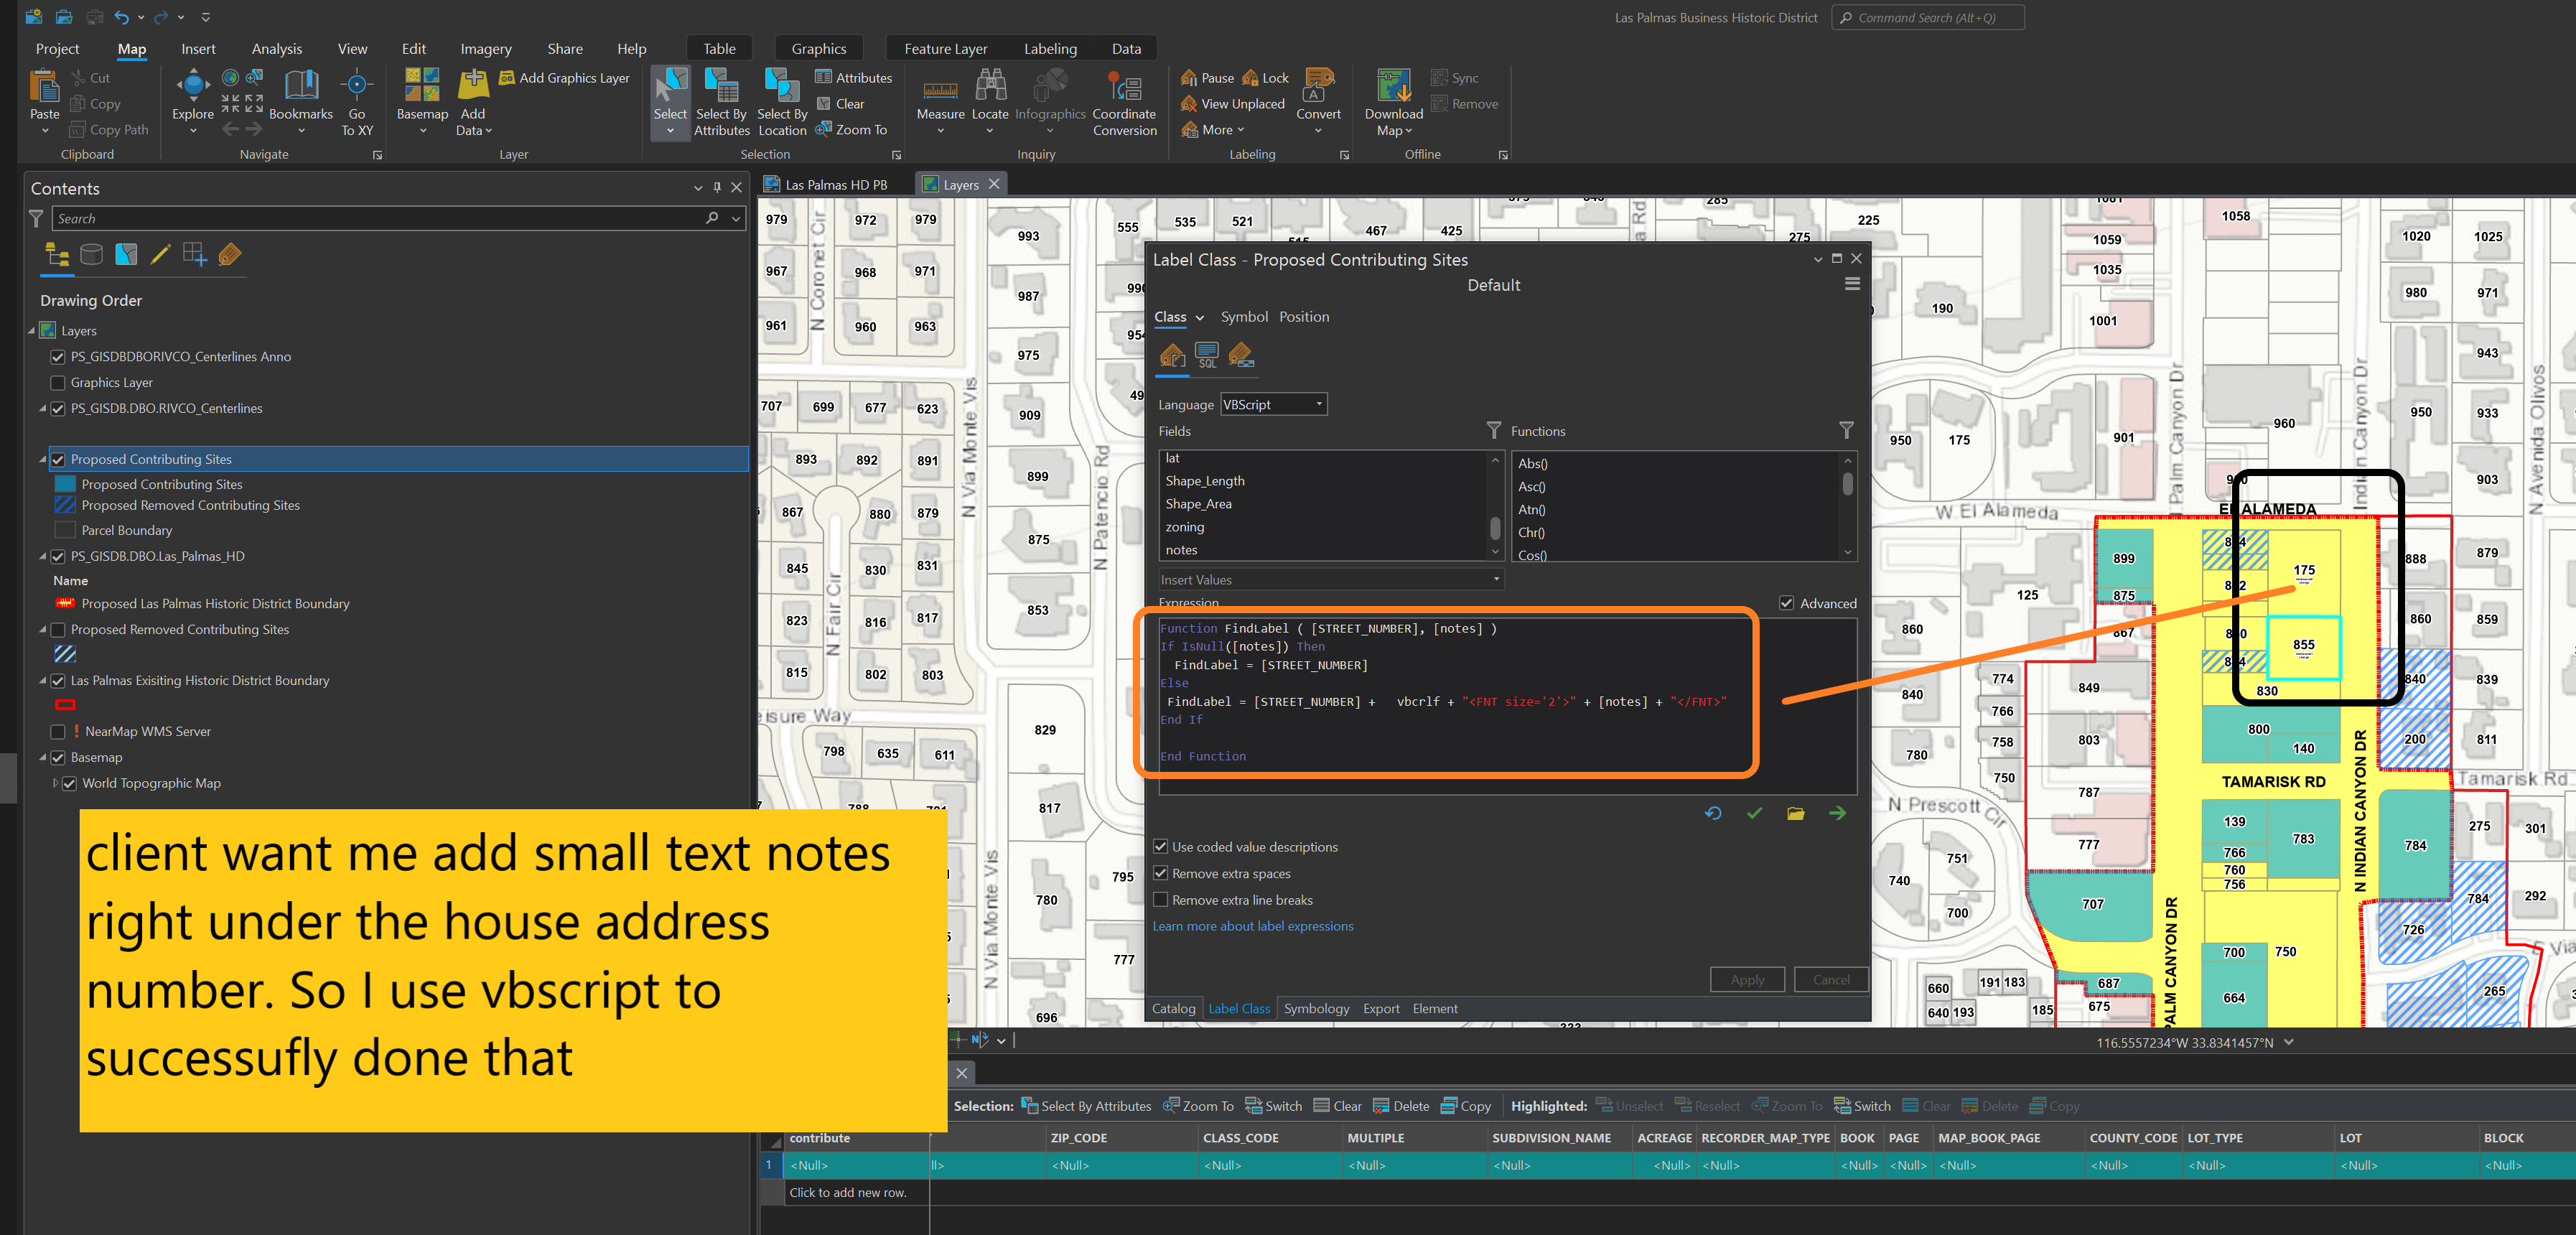This screenshot has width=2576, height=1235.
Task: Uncheck Remove extra spaces checkbox
Action: click(x=1161, y=873)
